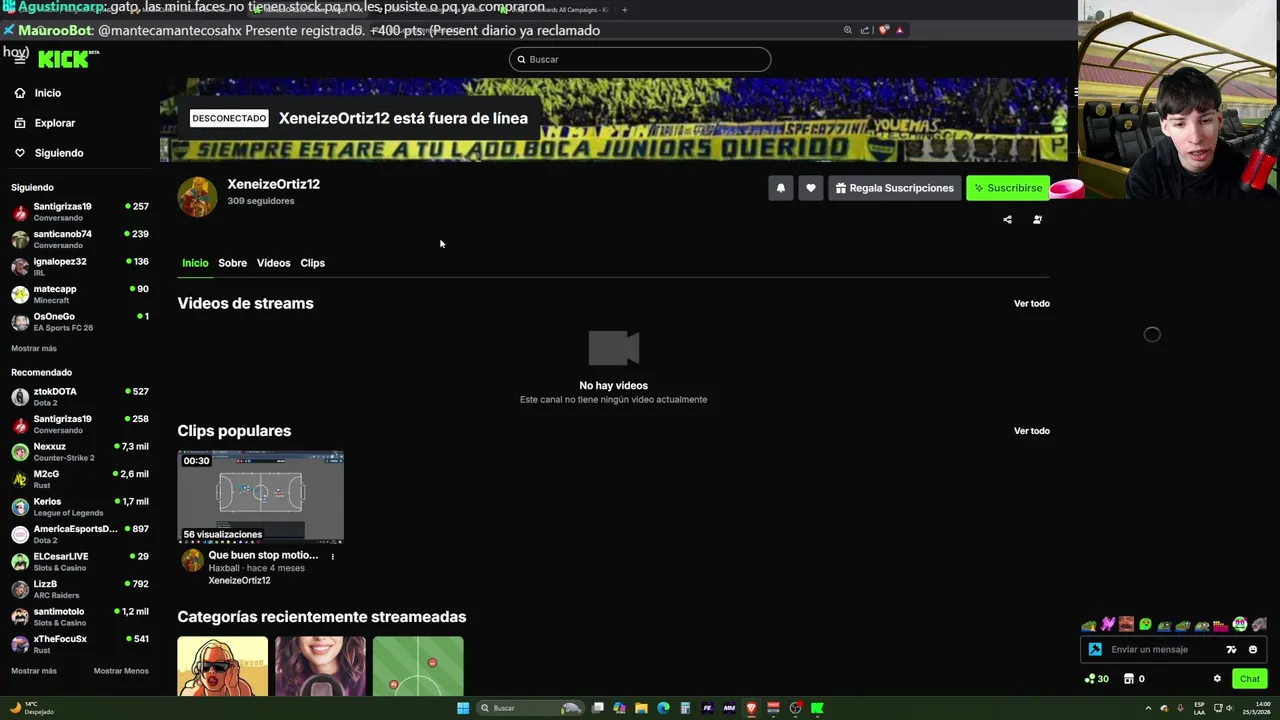Open Explorar in the left sidebar
The image size is (1280, 720).
point(45,123)
